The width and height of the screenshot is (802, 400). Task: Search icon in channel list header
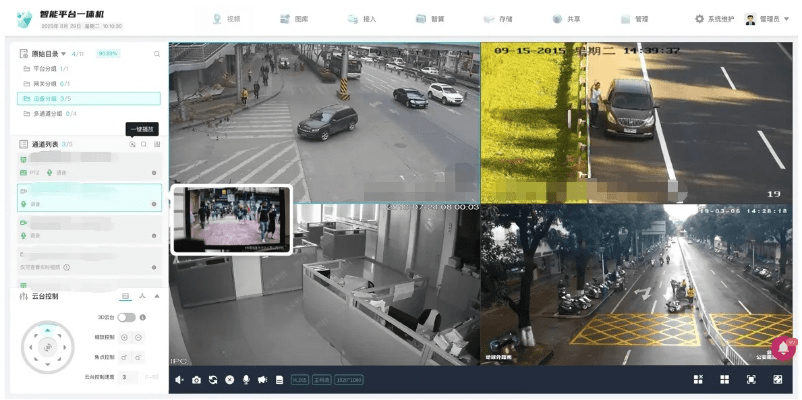click(144, 144)
